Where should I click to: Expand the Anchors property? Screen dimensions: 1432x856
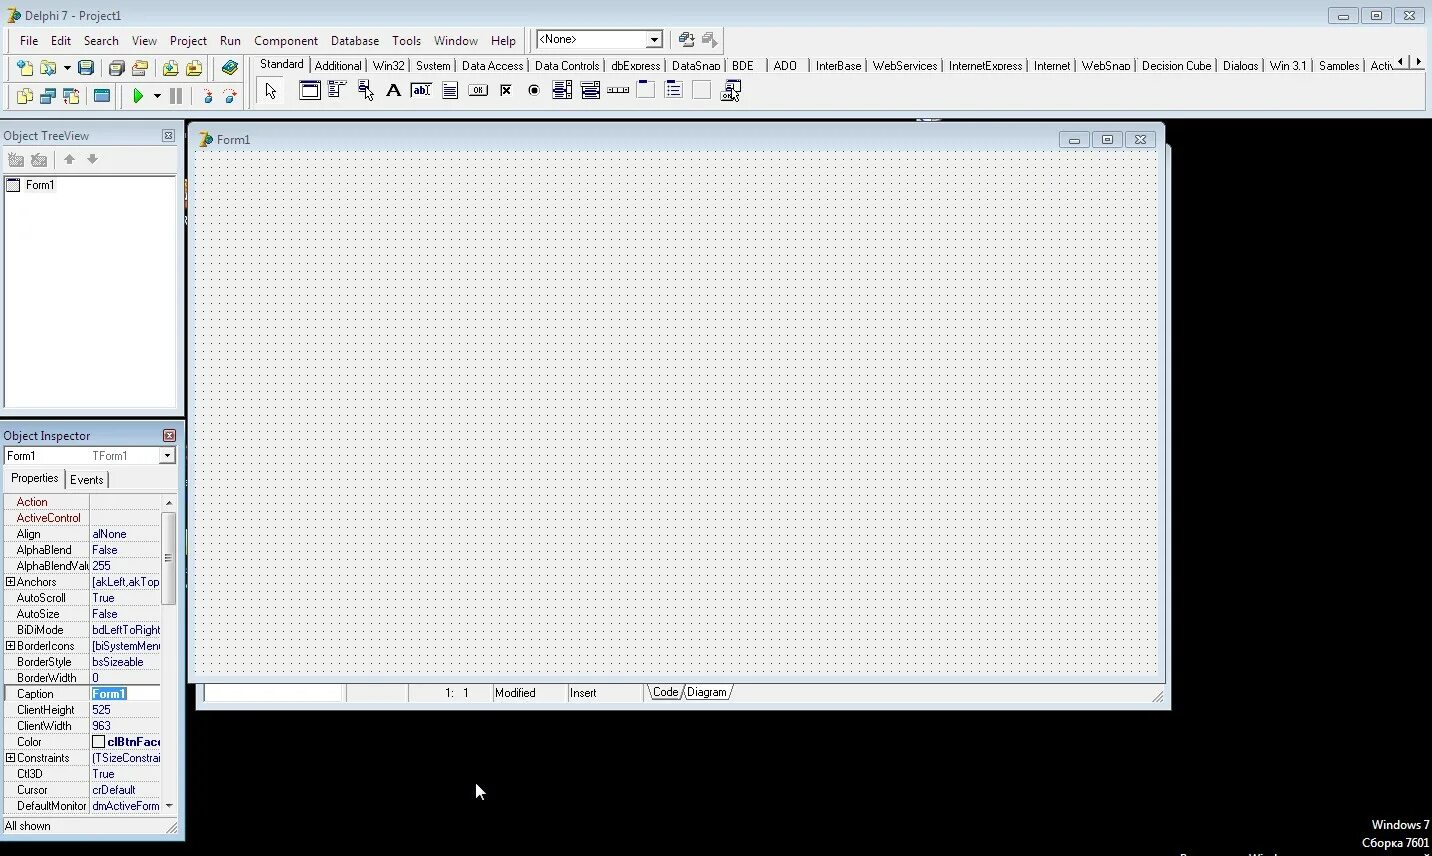[10, 582]
